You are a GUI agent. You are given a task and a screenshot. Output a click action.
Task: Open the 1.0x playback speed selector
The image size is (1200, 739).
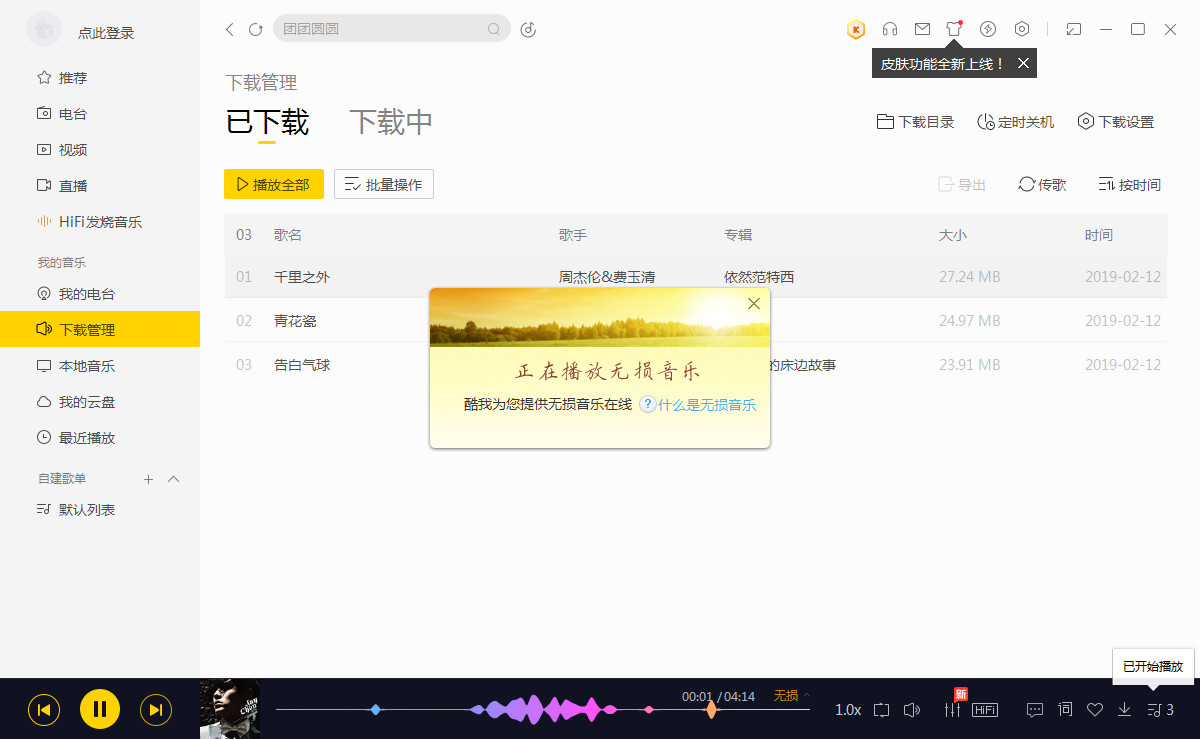point(846,709)
